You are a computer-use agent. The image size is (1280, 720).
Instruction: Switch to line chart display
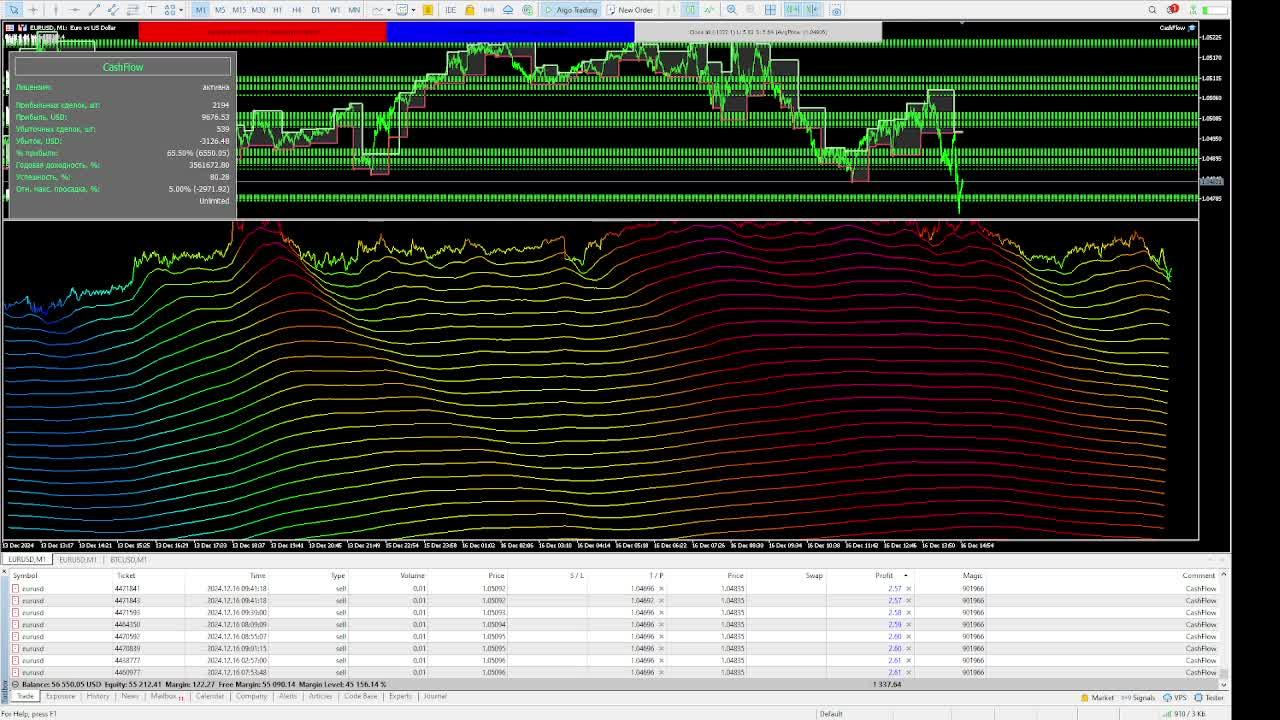[709, 10]
